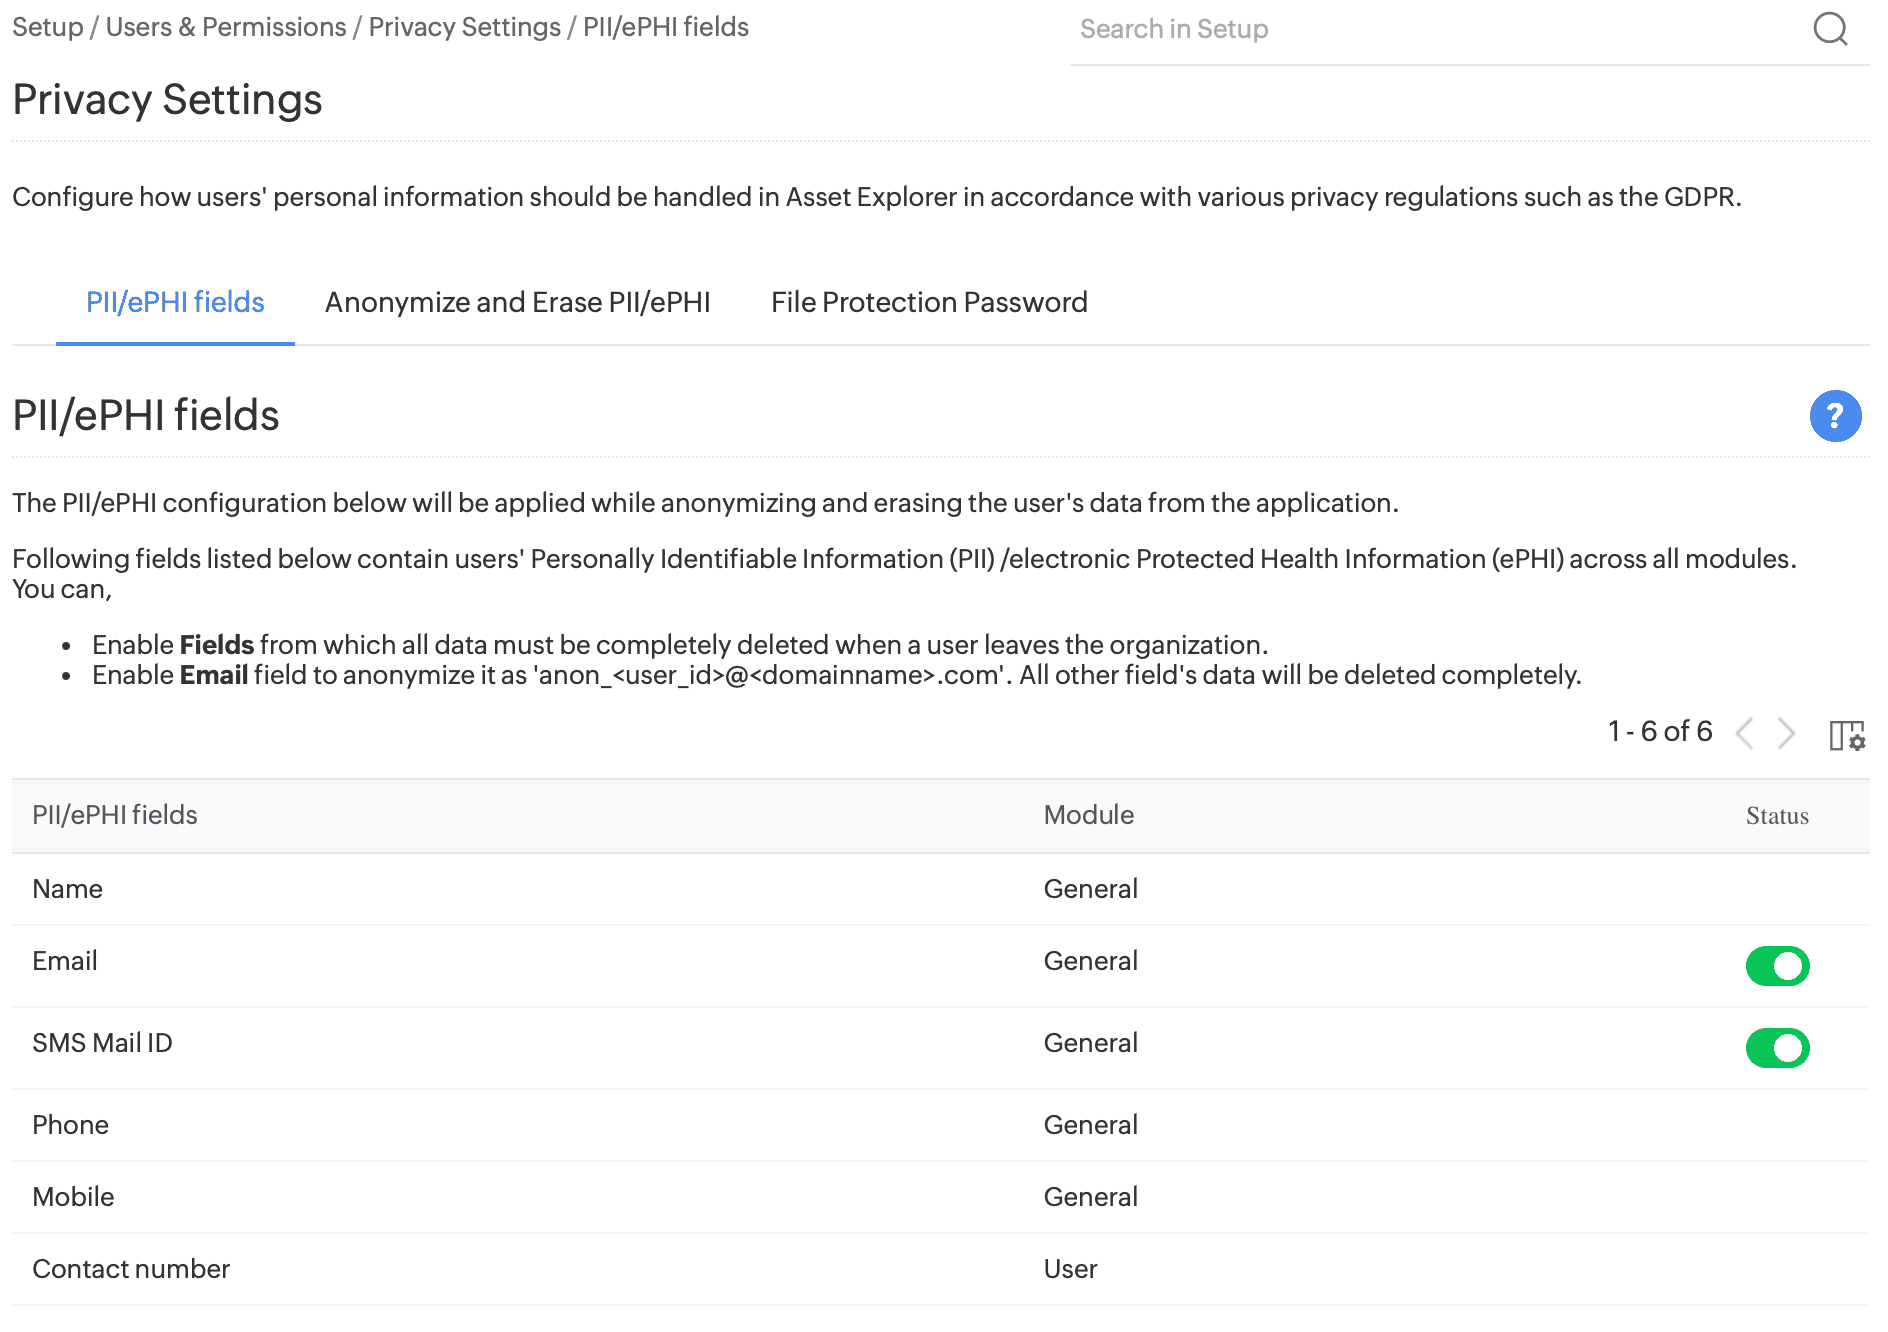Click the Privacy Settings breadcrumb link
Image resolution: width=1888 pixels, height=1332 pixels.
click(464, 27)
